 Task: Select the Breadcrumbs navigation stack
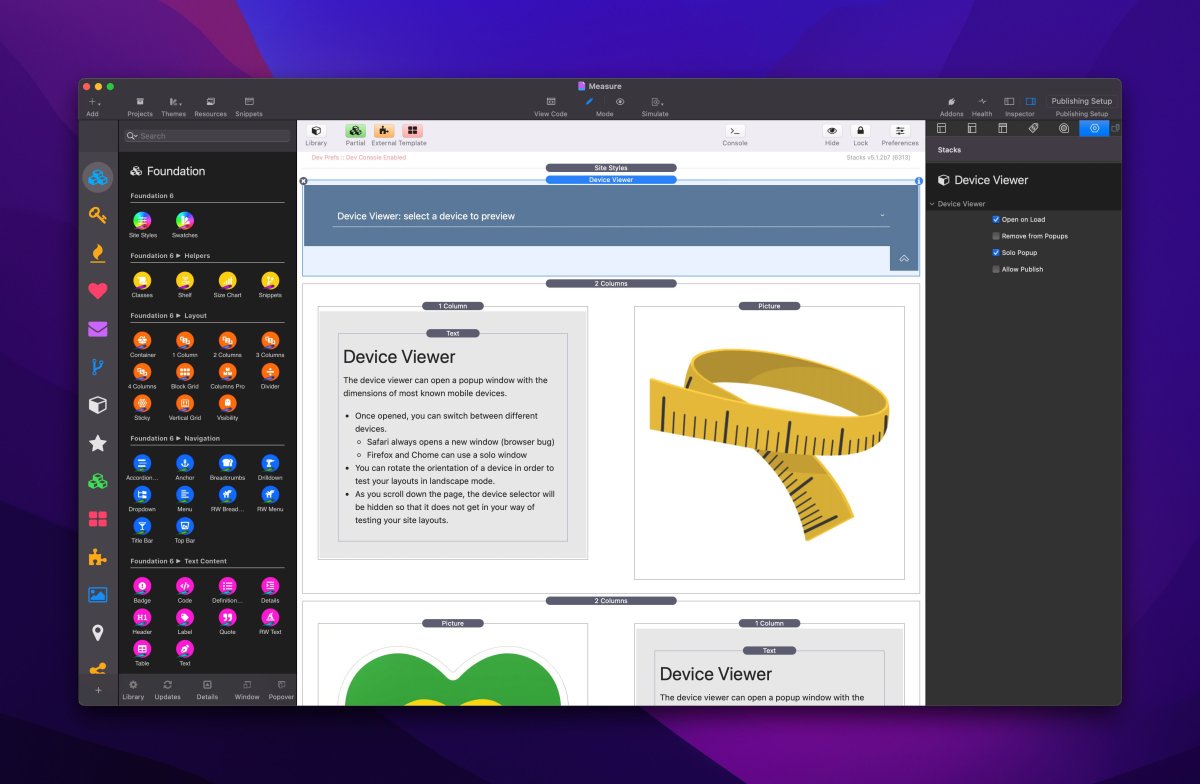(228, 463)
